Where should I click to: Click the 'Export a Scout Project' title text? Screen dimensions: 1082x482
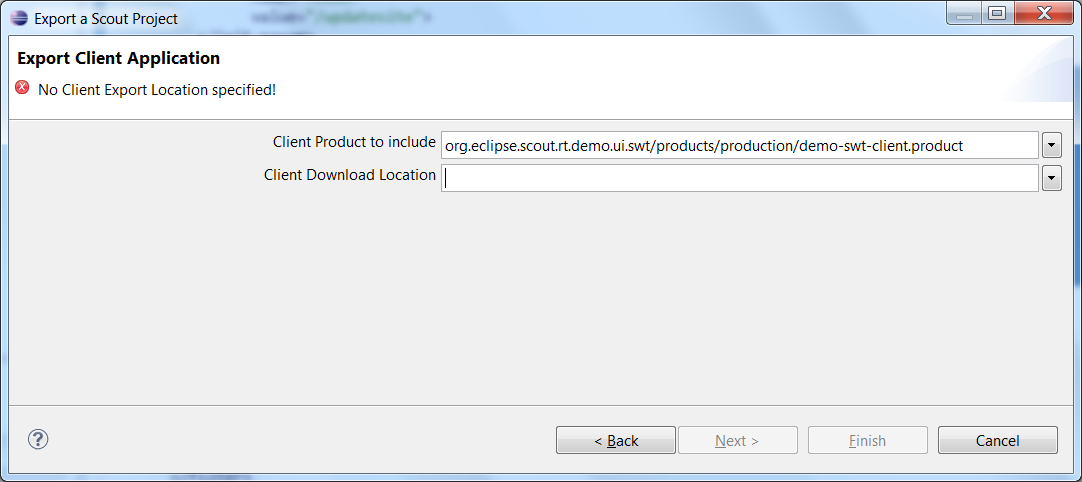point(106,19)
